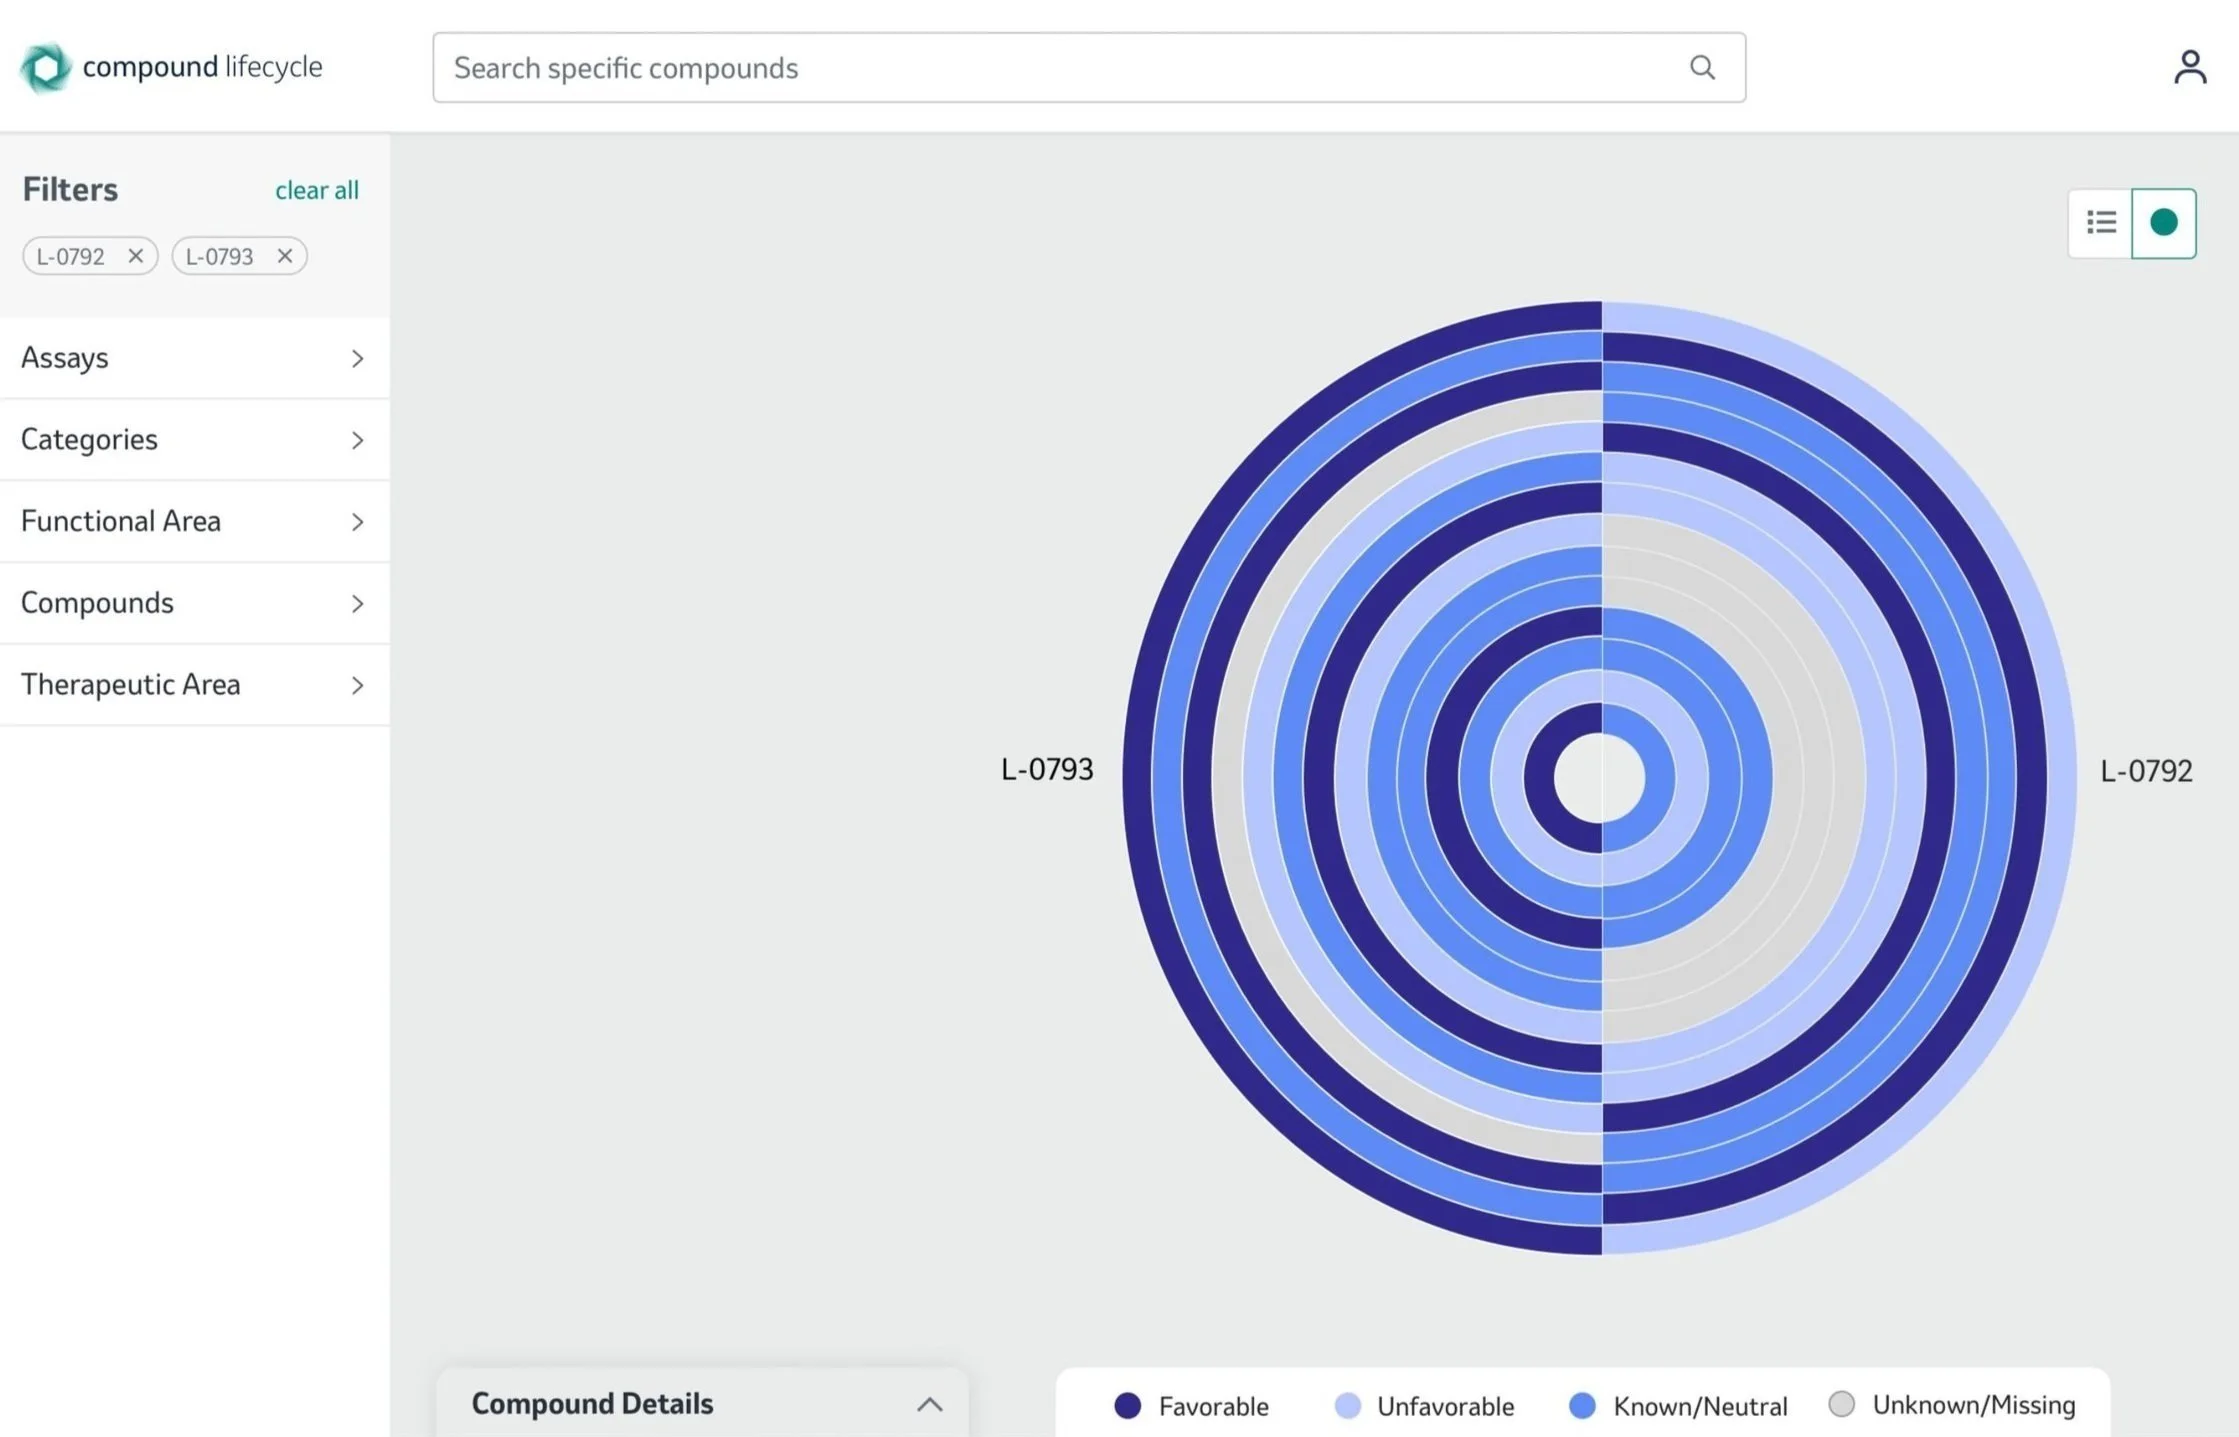Collapse the Compound Details panel chevron
2239x1437 pixels.
929,1404
